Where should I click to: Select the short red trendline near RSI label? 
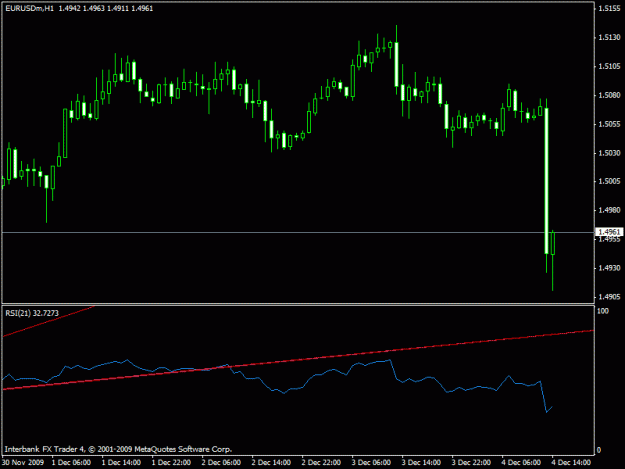(48, 322)
